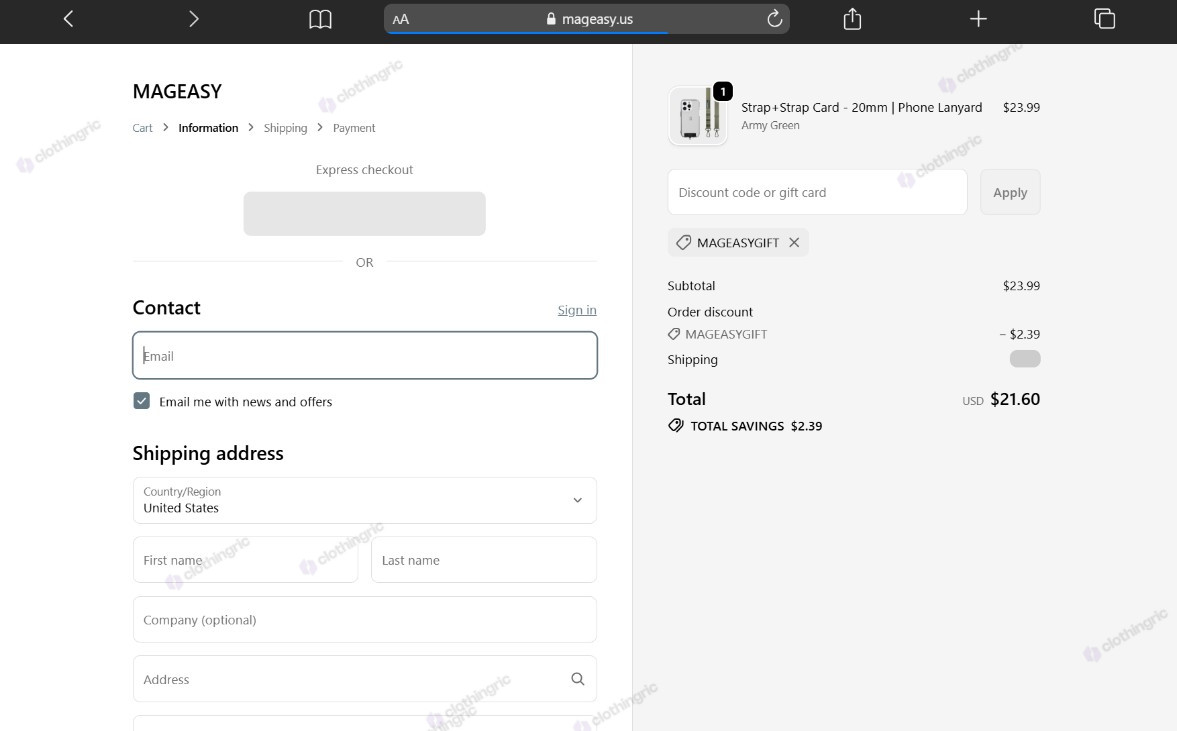
Task: Focus the Discount code or gift card field
Action: [x=817, y=192]
